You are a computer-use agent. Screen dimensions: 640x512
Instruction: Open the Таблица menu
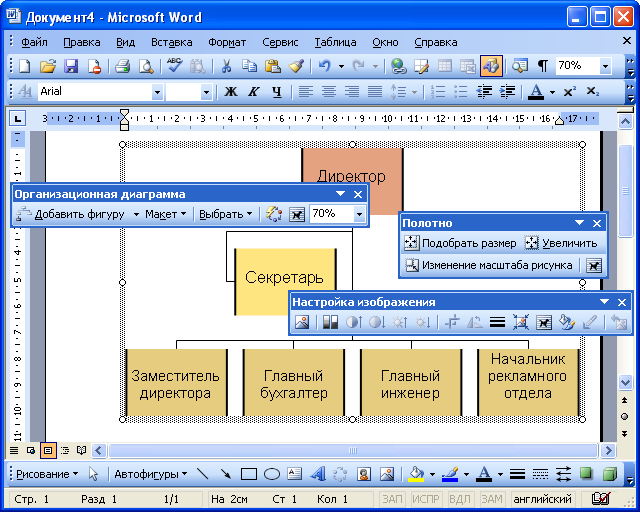(x=335, y=42)
